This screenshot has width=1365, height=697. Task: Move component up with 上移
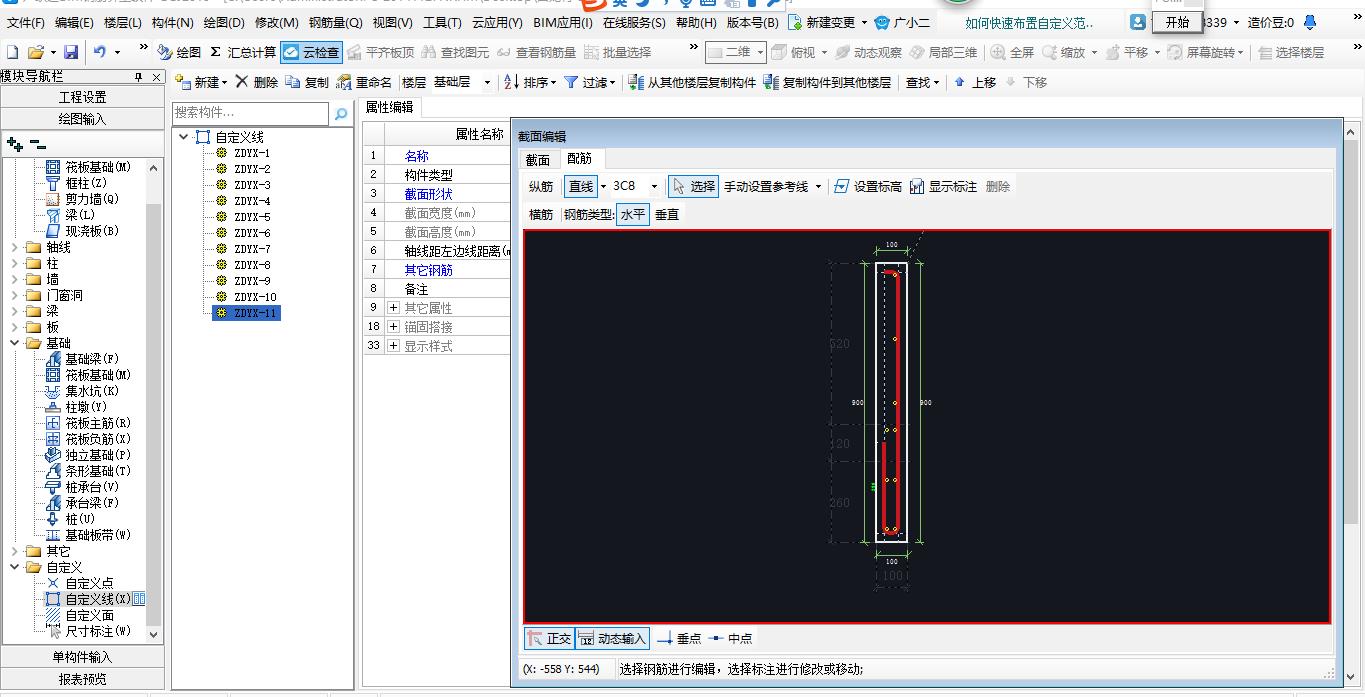(975, 82)
